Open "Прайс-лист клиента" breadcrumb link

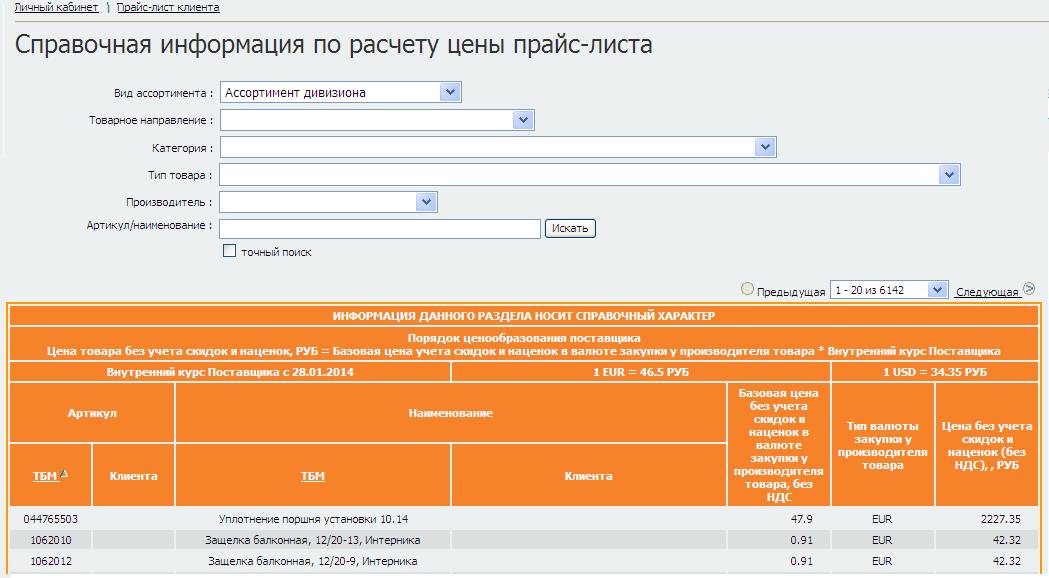click(x=168, y=7)
